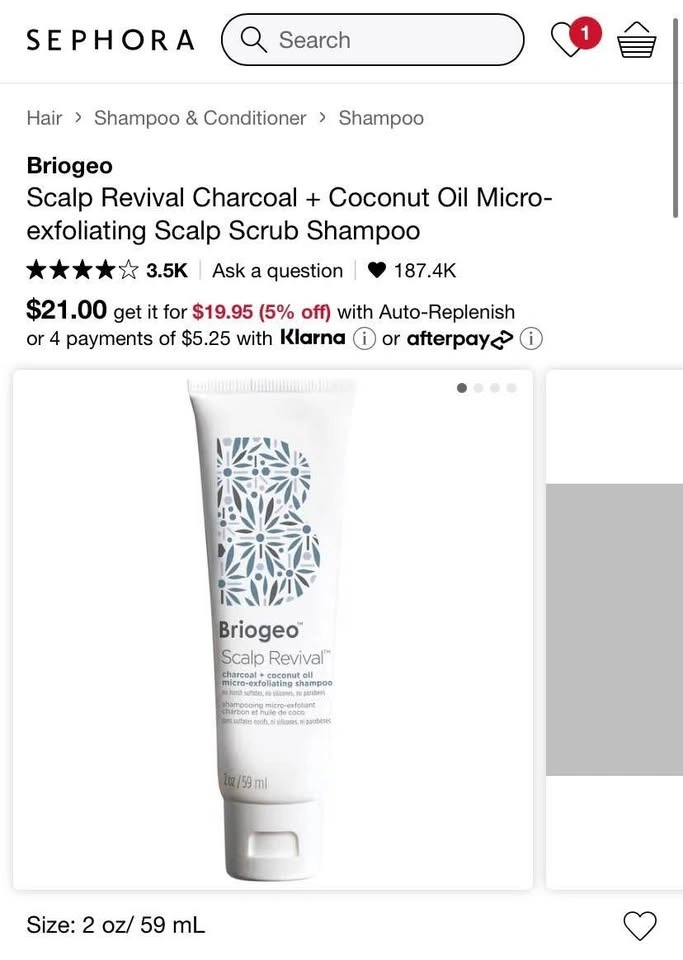This screenshot has width=683, height=960.
Task: Toggle the heart favorite beside Size
Action: [640, 925]
